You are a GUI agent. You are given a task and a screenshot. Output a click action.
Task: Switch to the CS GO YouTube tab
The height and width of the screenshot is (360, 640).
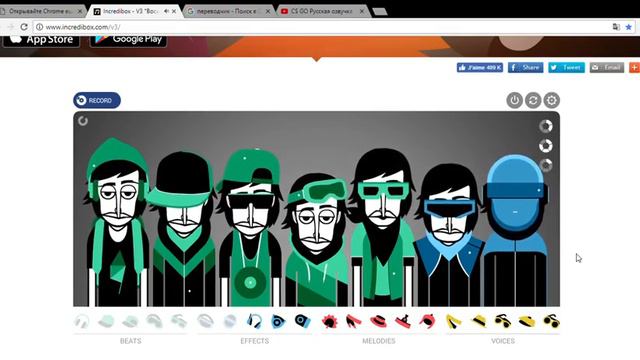pos(321,11)
